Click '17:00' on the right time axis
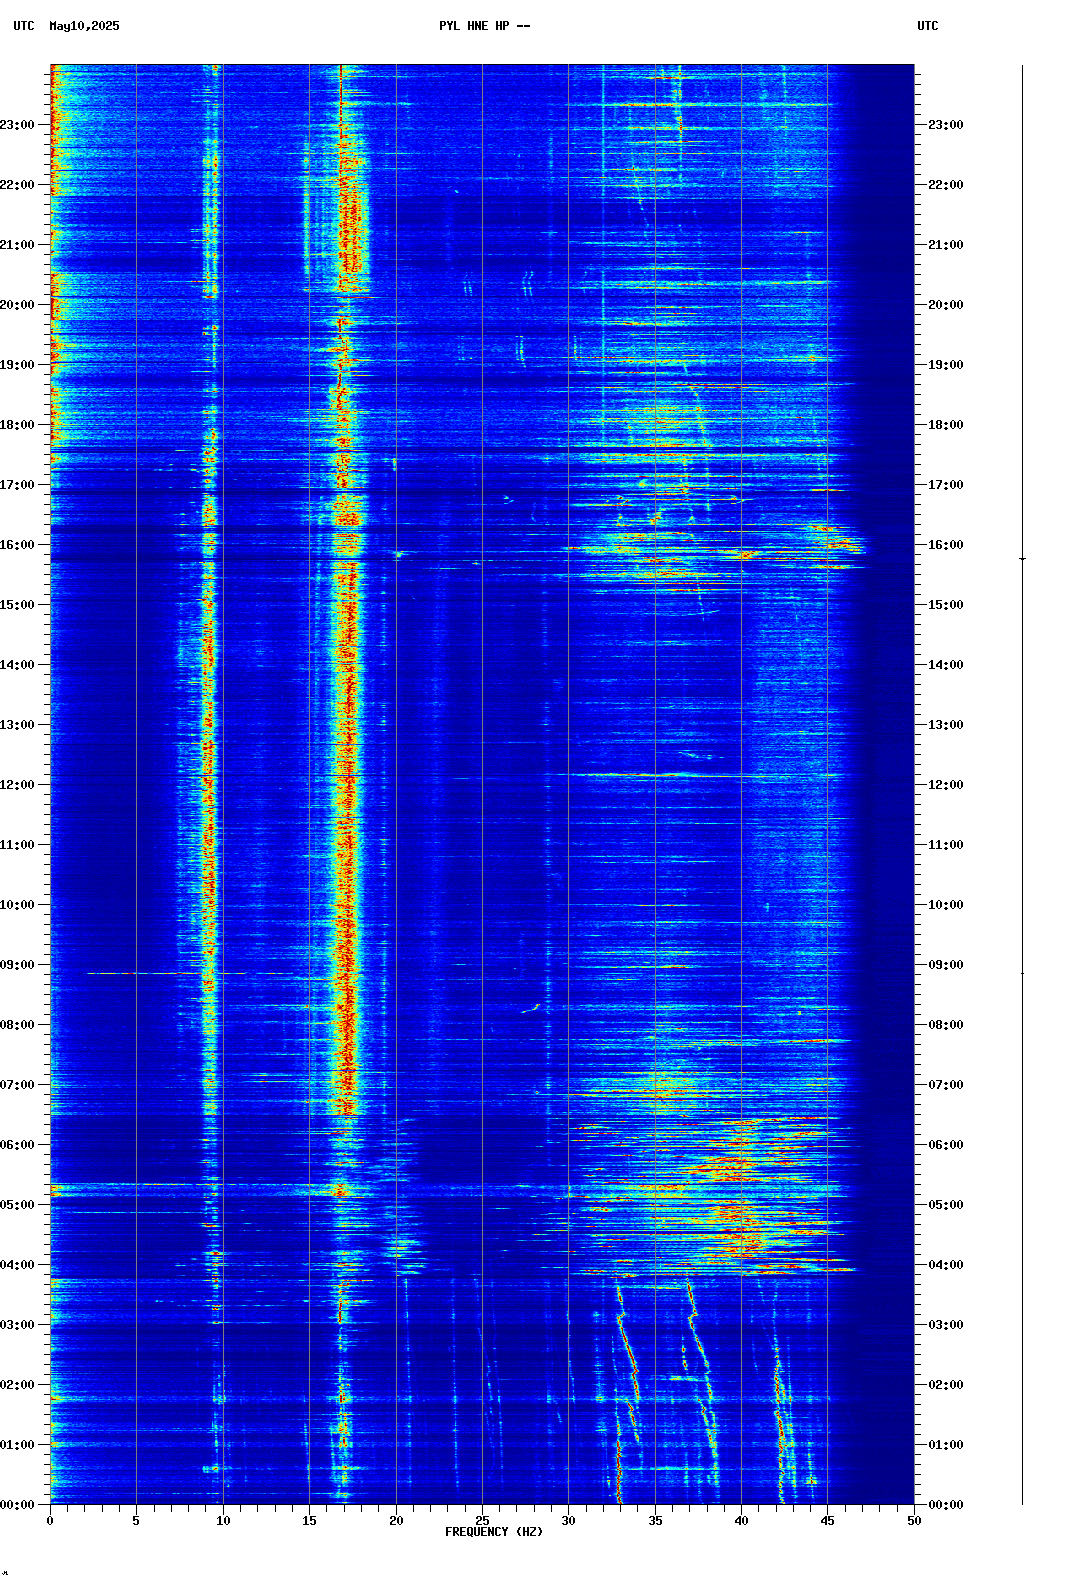This screenshot has width=1066, height=1584. 946,485
